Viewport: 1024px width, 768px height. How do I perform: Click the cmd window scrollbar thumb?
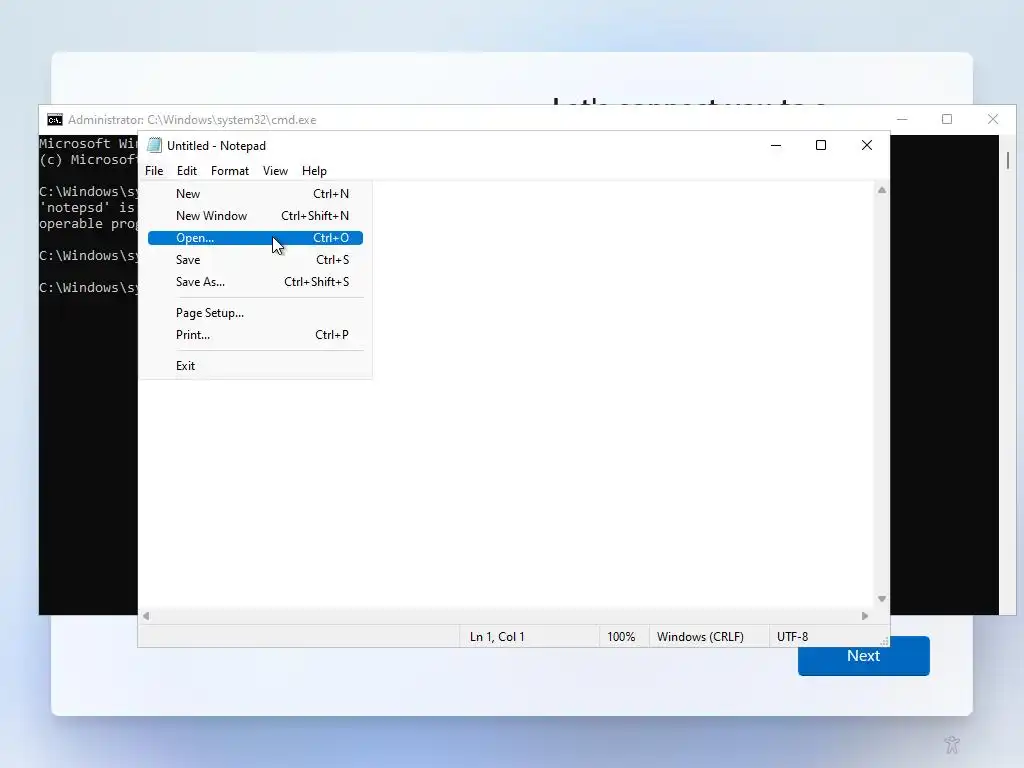pyautogui.click(x=1008, y=160)
